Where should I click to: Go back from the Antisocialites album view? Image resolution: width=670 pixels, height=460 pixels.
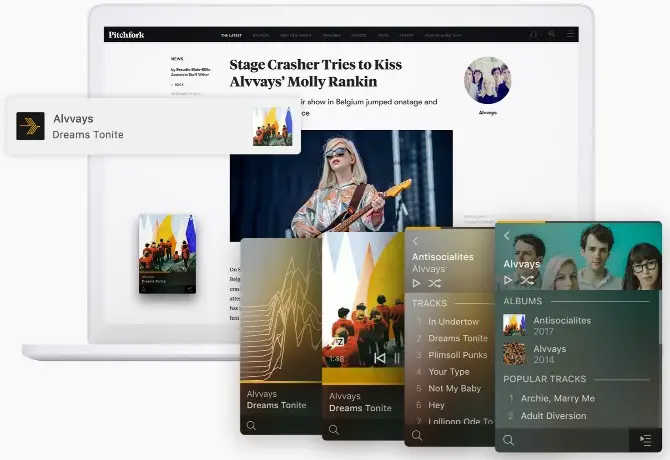point(415,241)
